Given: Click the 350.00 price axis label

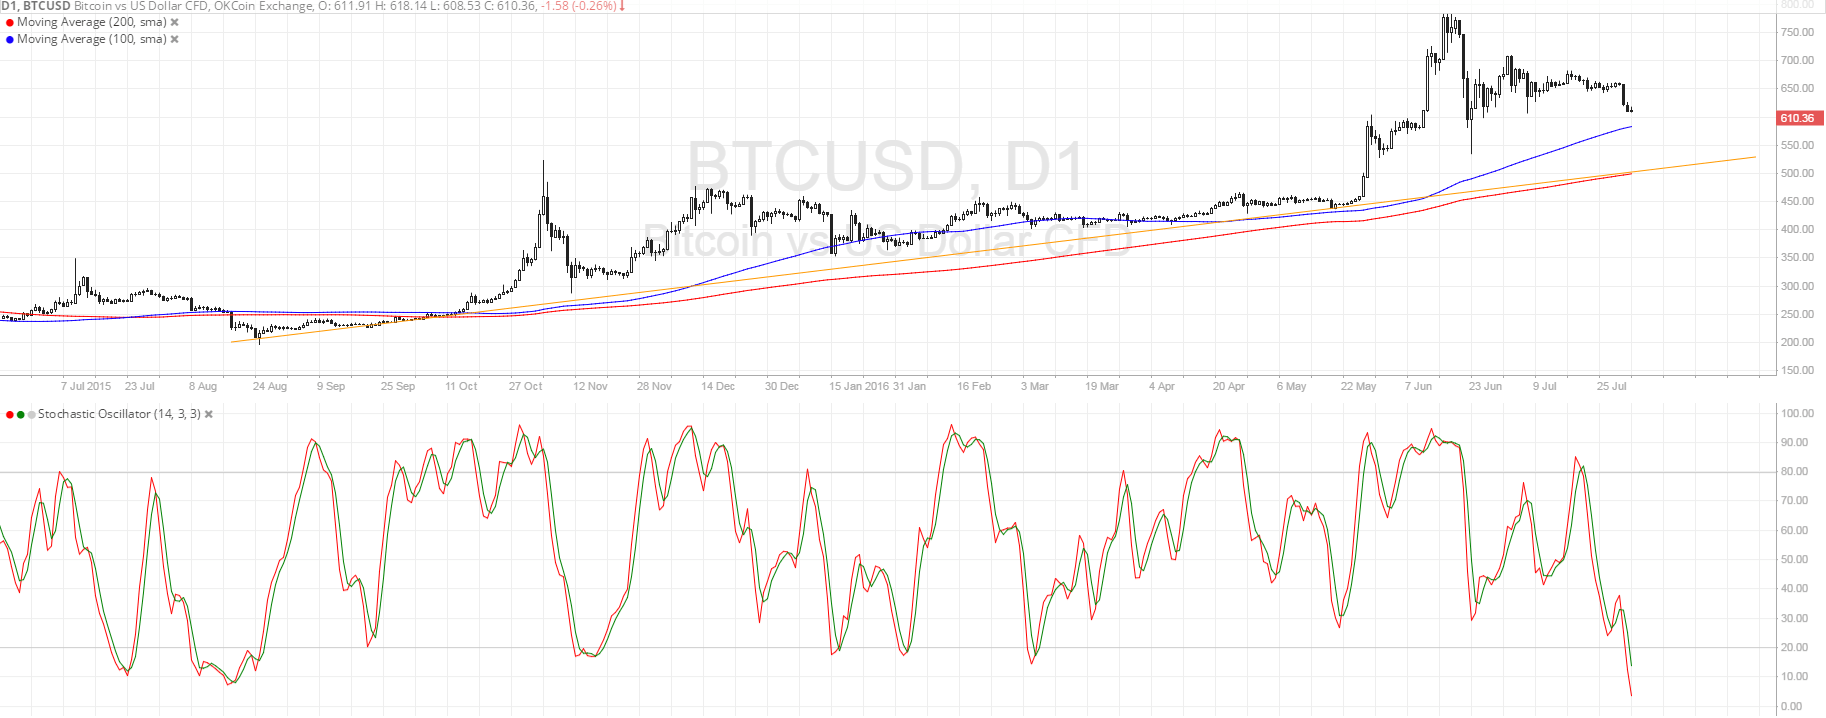Looking at the screenshot, I should (1797, 257).
